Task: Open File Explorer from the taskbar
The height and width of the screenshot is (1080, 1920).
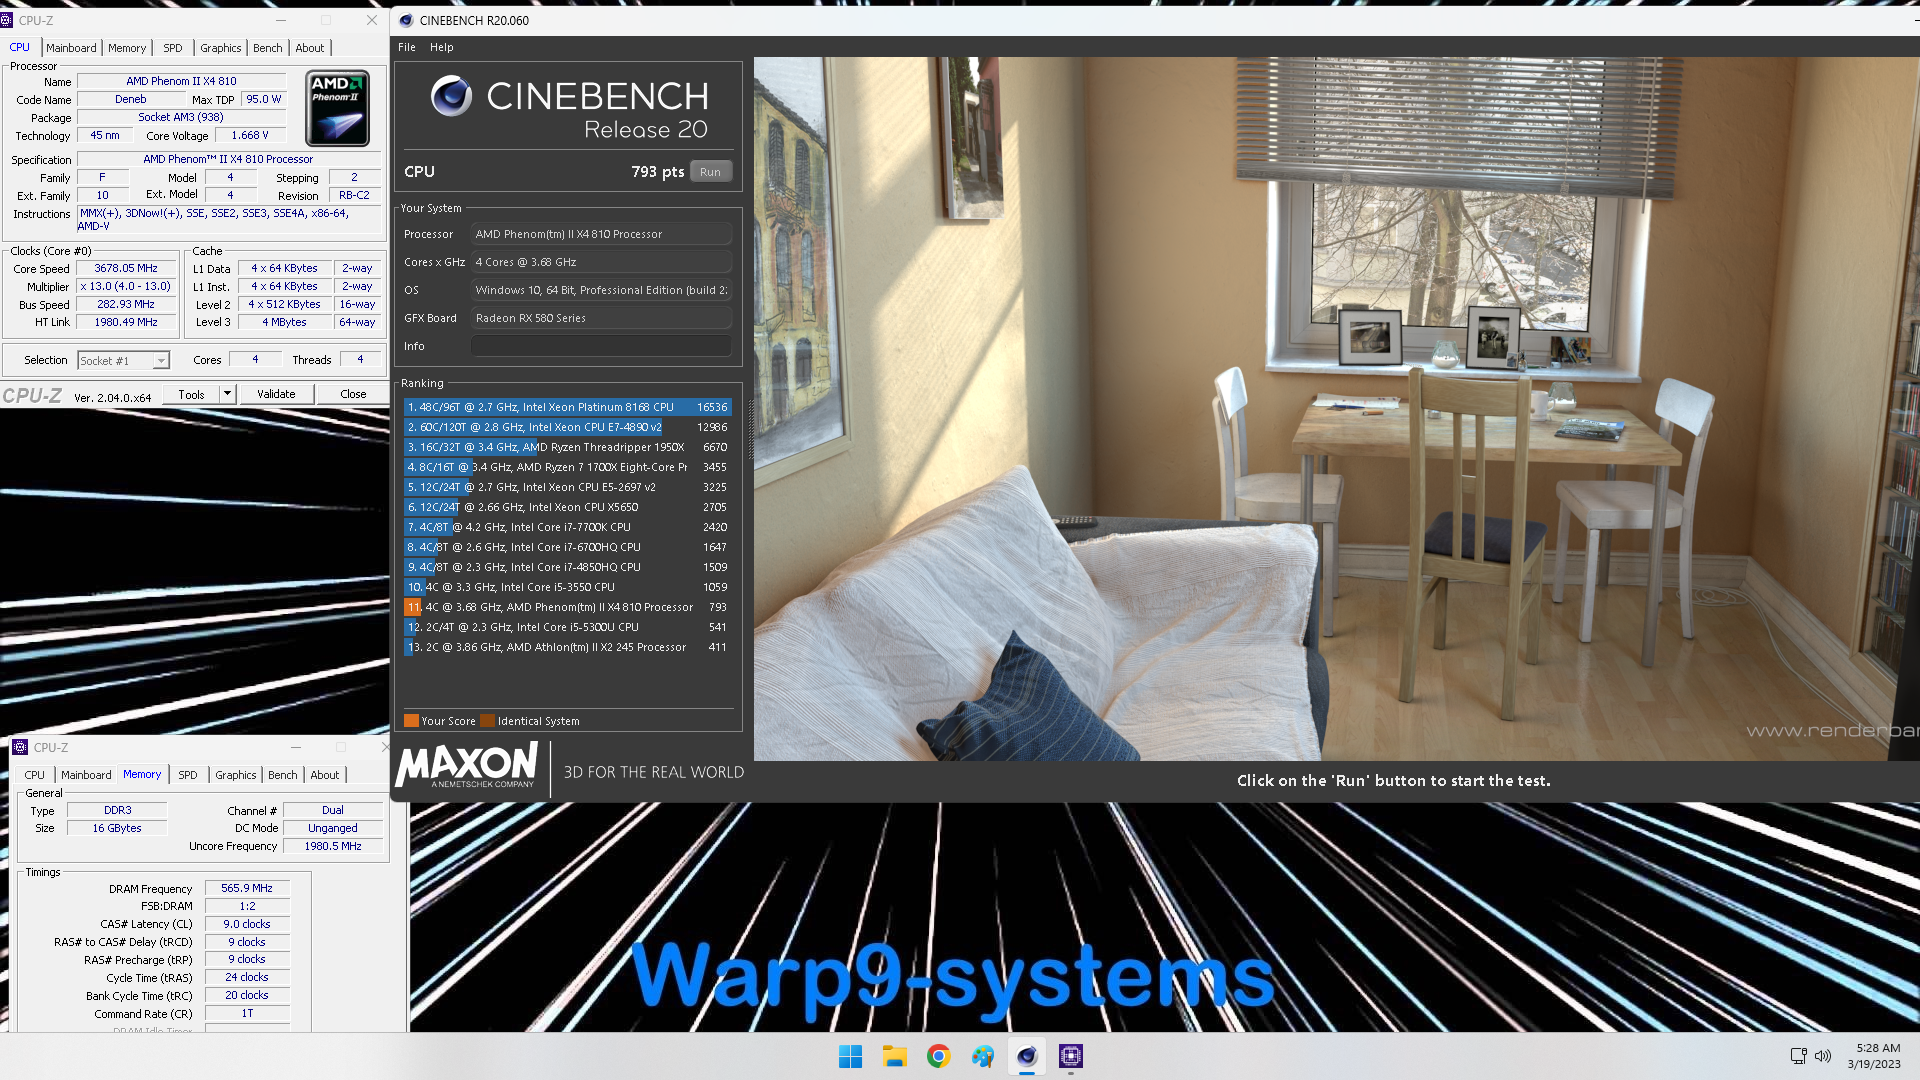Action: point(894,1056)
